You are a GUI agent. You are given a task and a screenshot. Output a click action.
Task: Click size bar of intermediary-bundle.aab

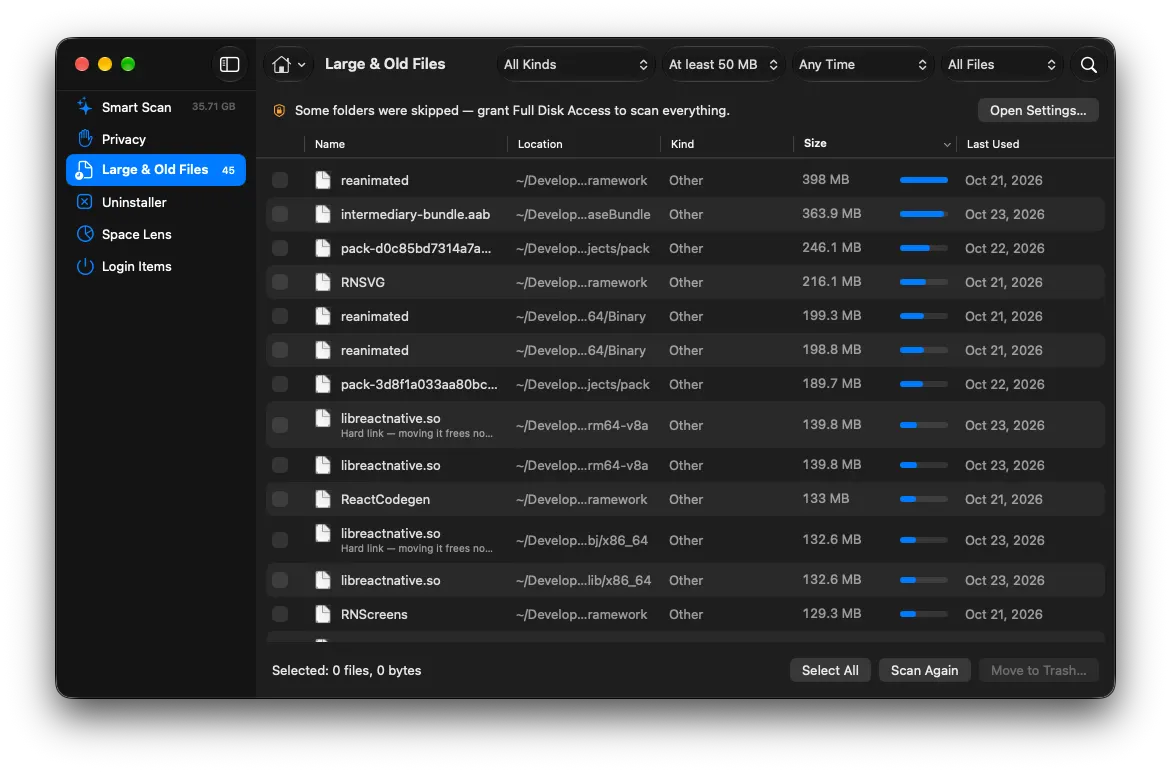click(x=924, y=214)
